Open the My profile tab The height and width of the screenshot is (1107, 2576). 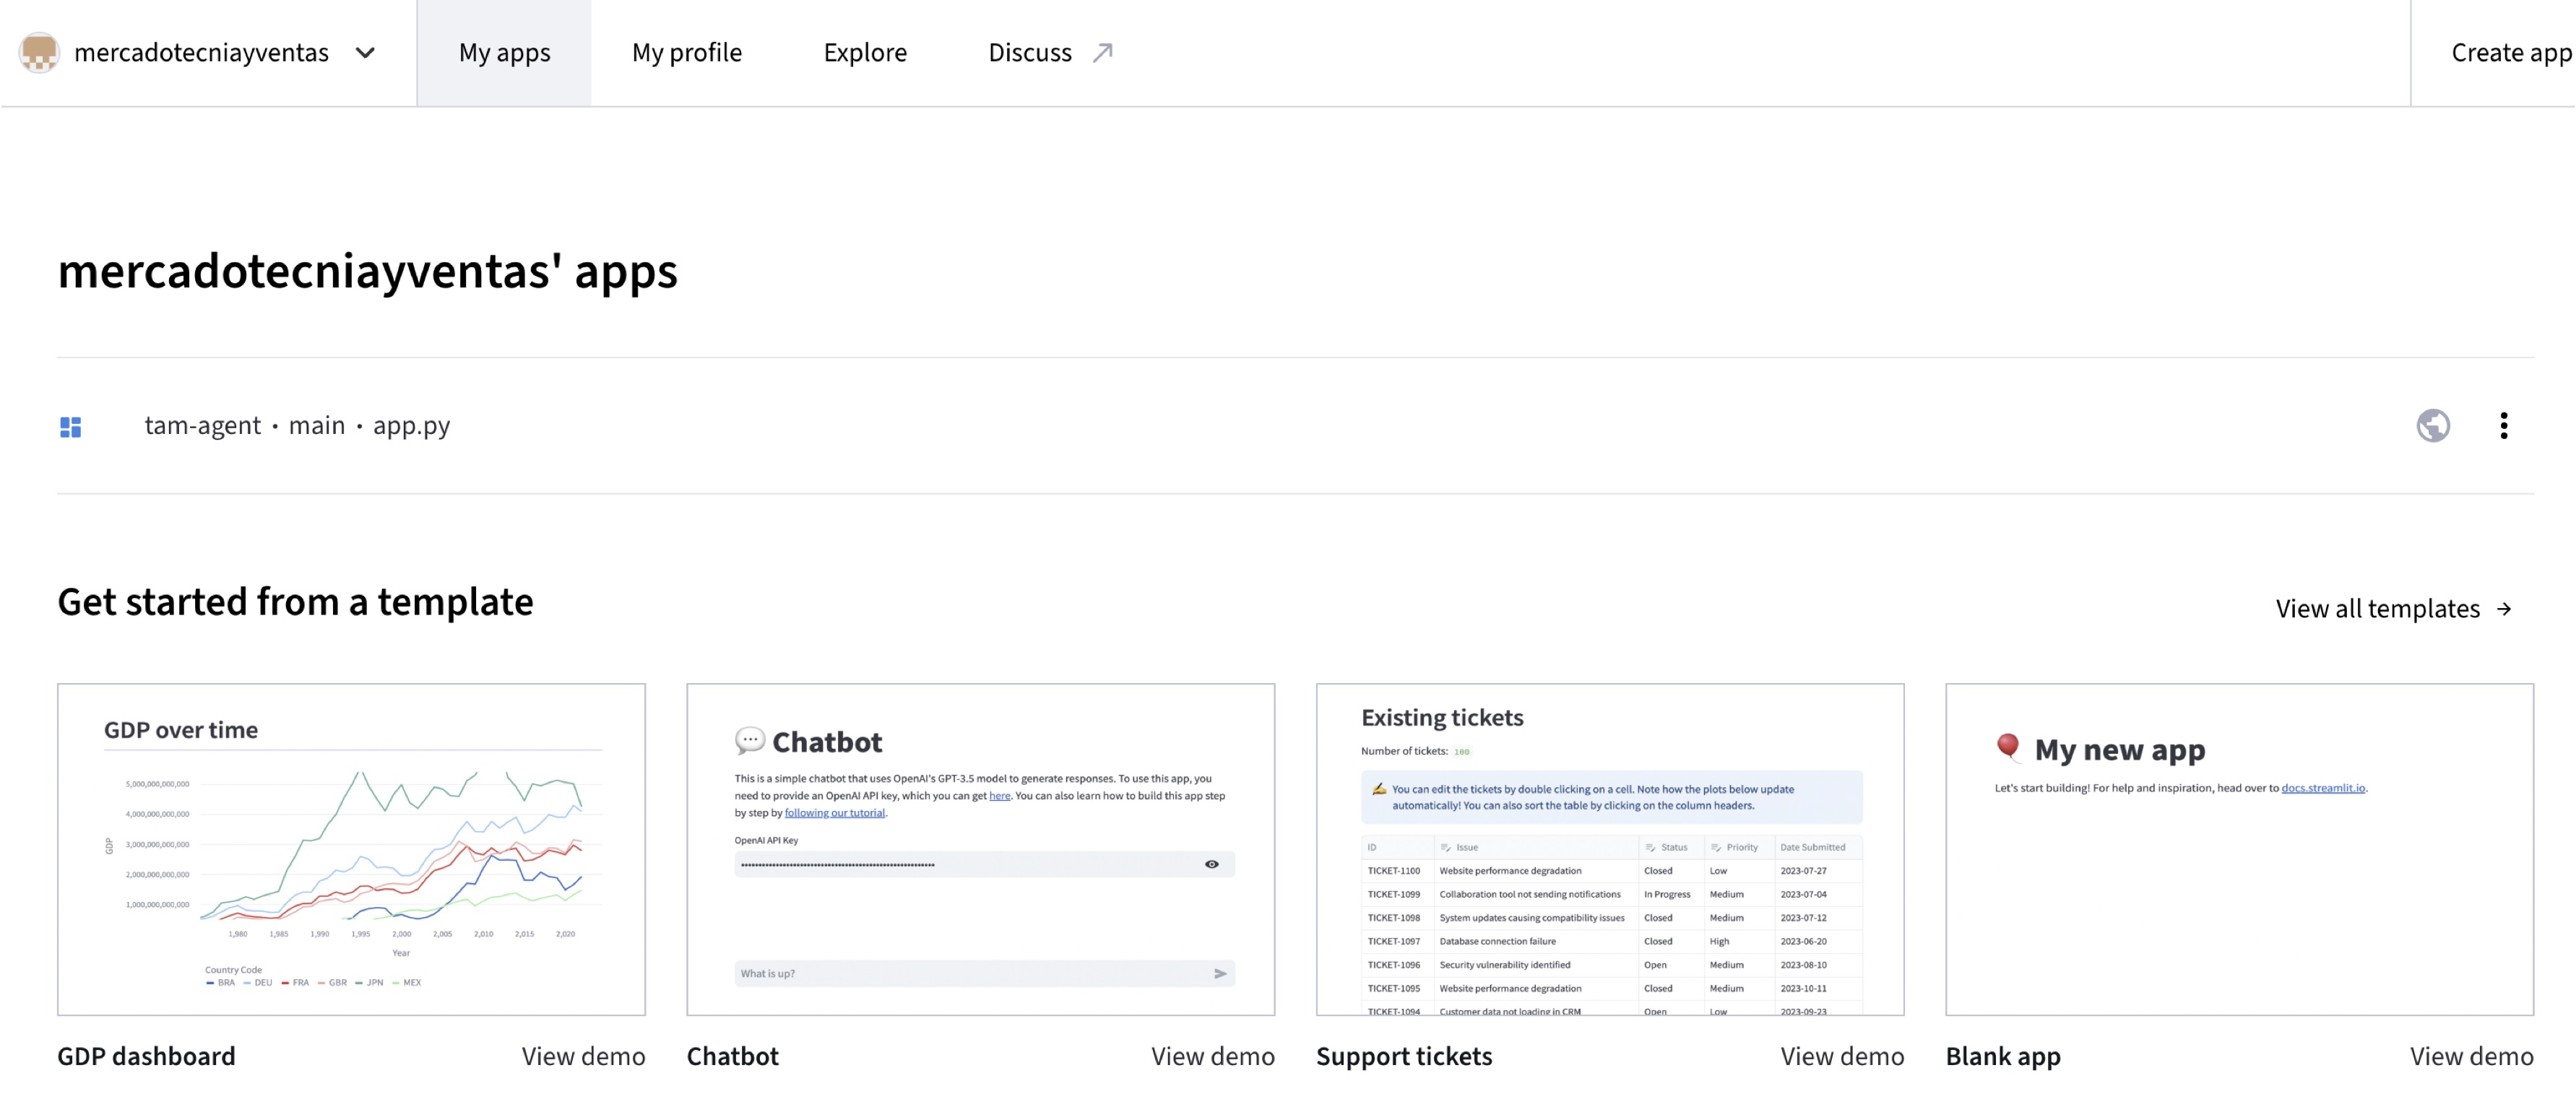click(686, 53)
